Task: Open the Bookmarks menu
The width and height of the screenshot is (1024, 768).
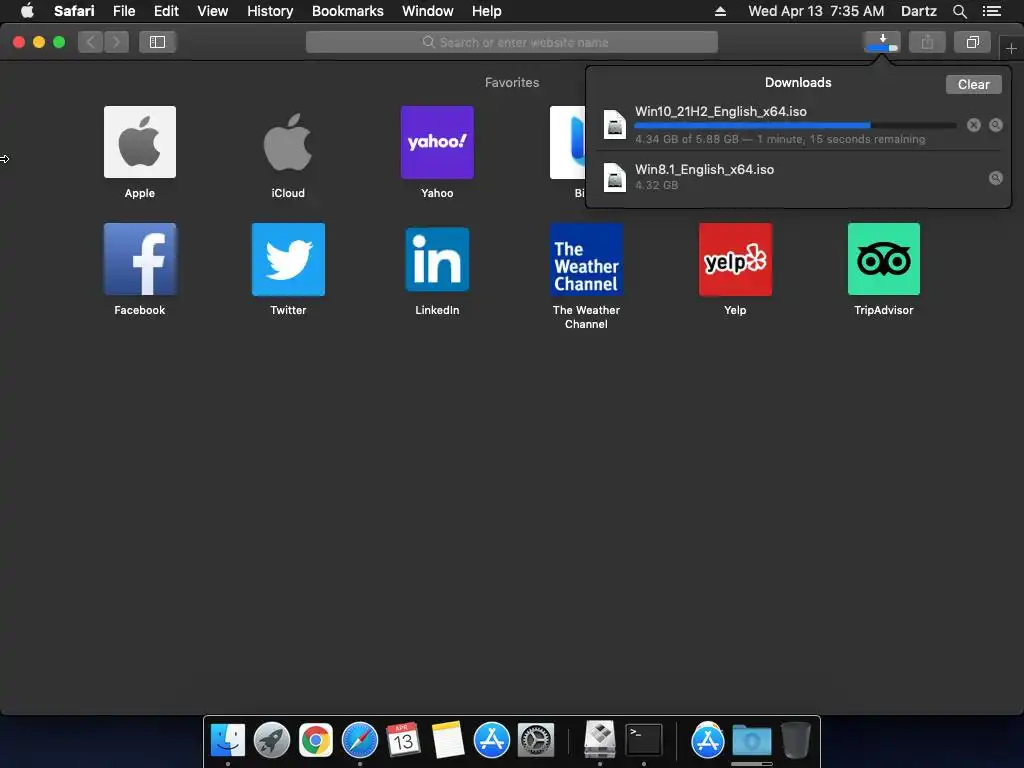Action: (x=347, y=11)
